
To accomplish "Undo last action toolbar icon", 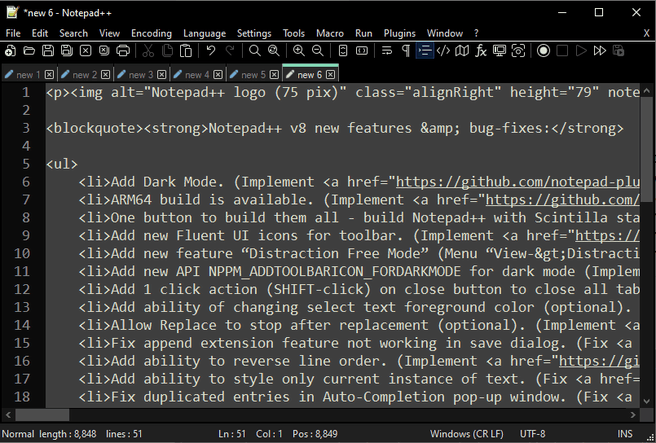I will (x=210, y=51).
